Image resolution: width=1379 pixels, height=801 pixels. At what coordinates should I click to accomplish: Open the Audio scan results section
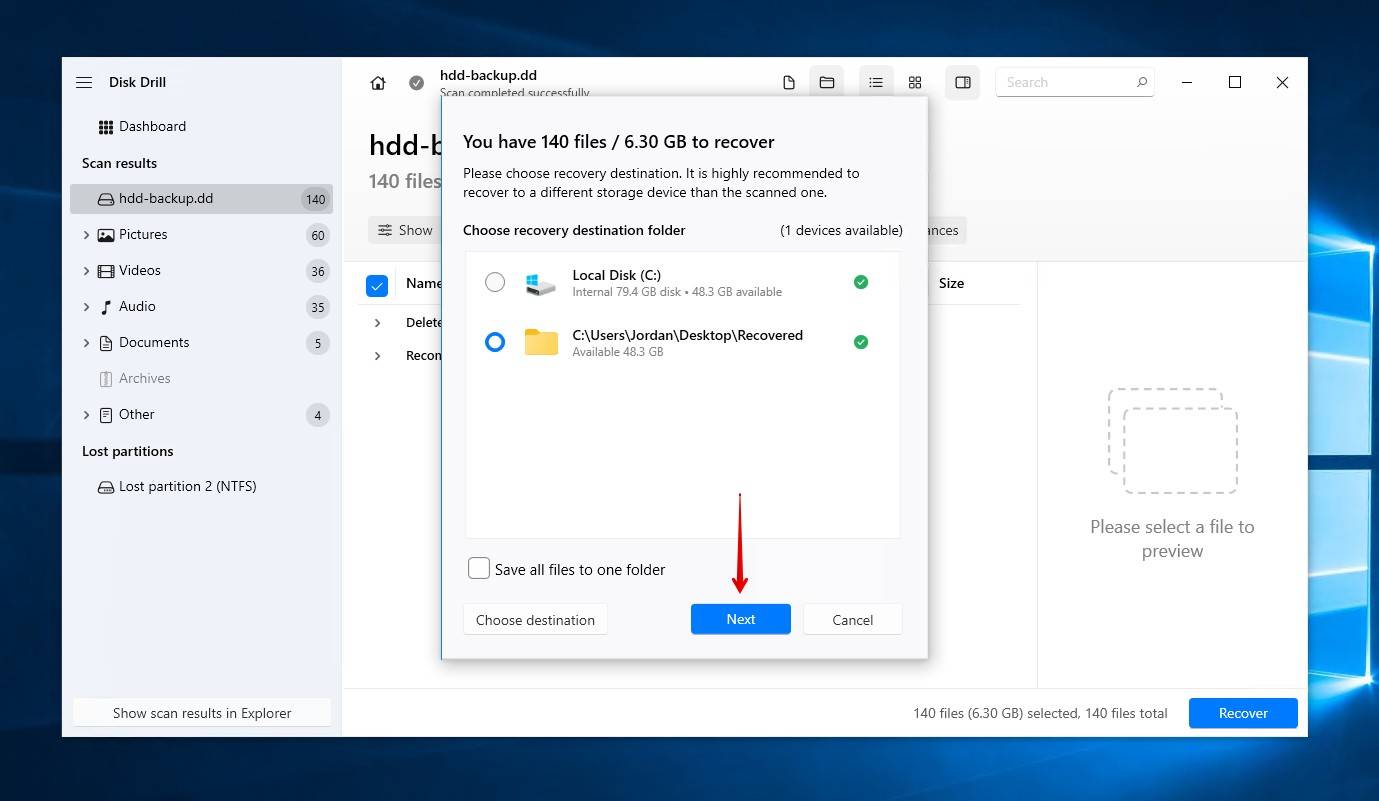[137, 306]
